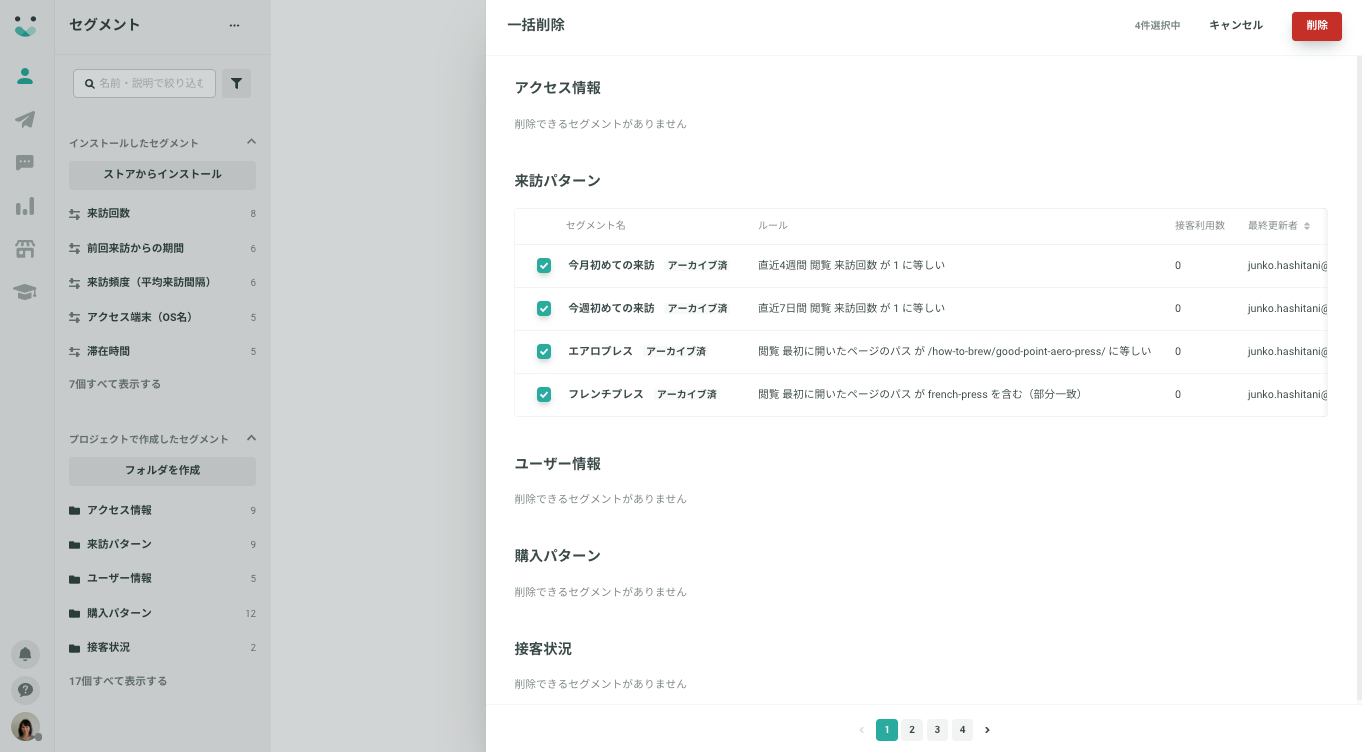
Task: Open the bar chart analytics icon
Action: point(25,206)
